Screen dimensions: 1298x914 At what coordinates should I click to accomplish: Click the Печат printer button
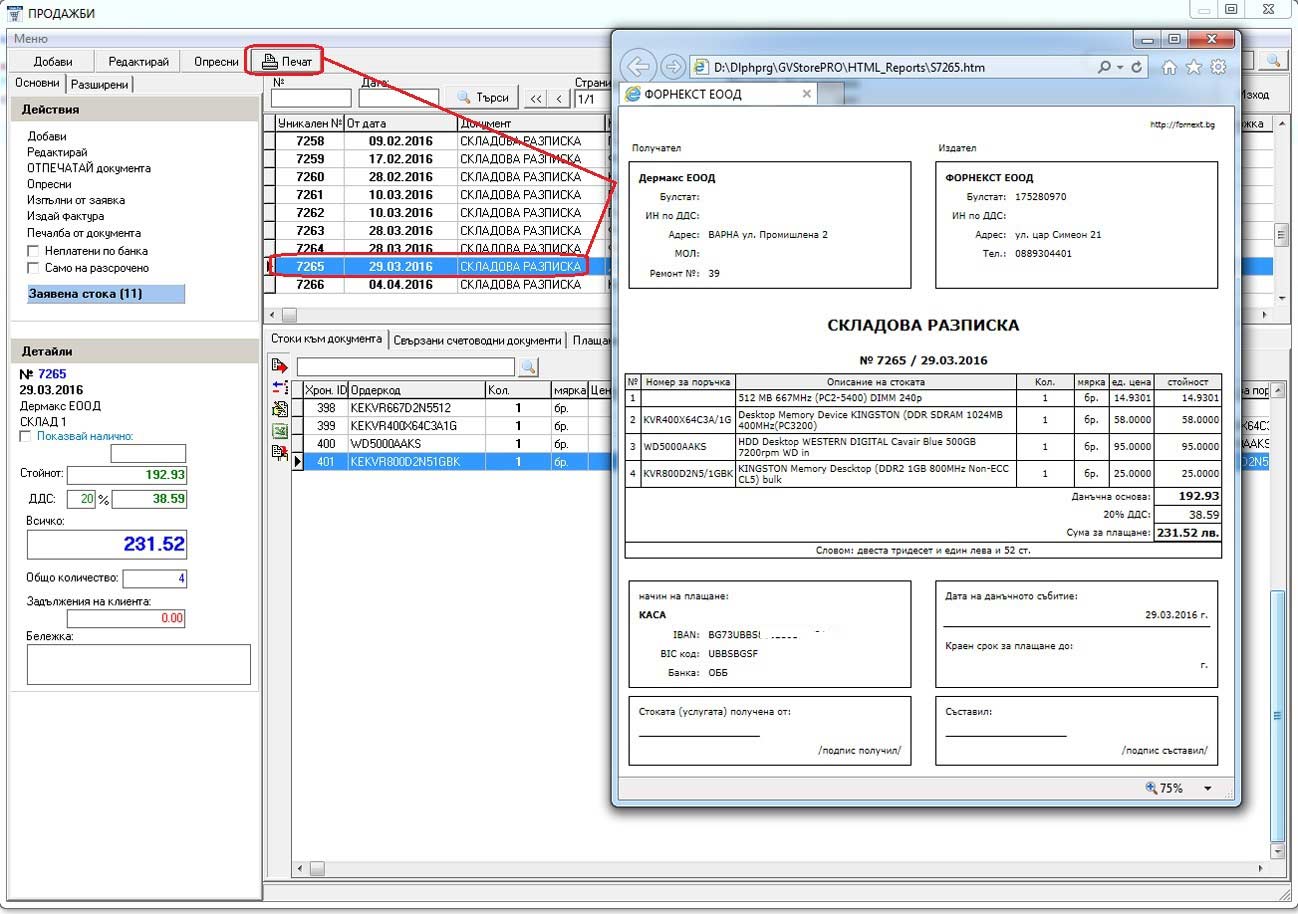[x=286, y=61]
